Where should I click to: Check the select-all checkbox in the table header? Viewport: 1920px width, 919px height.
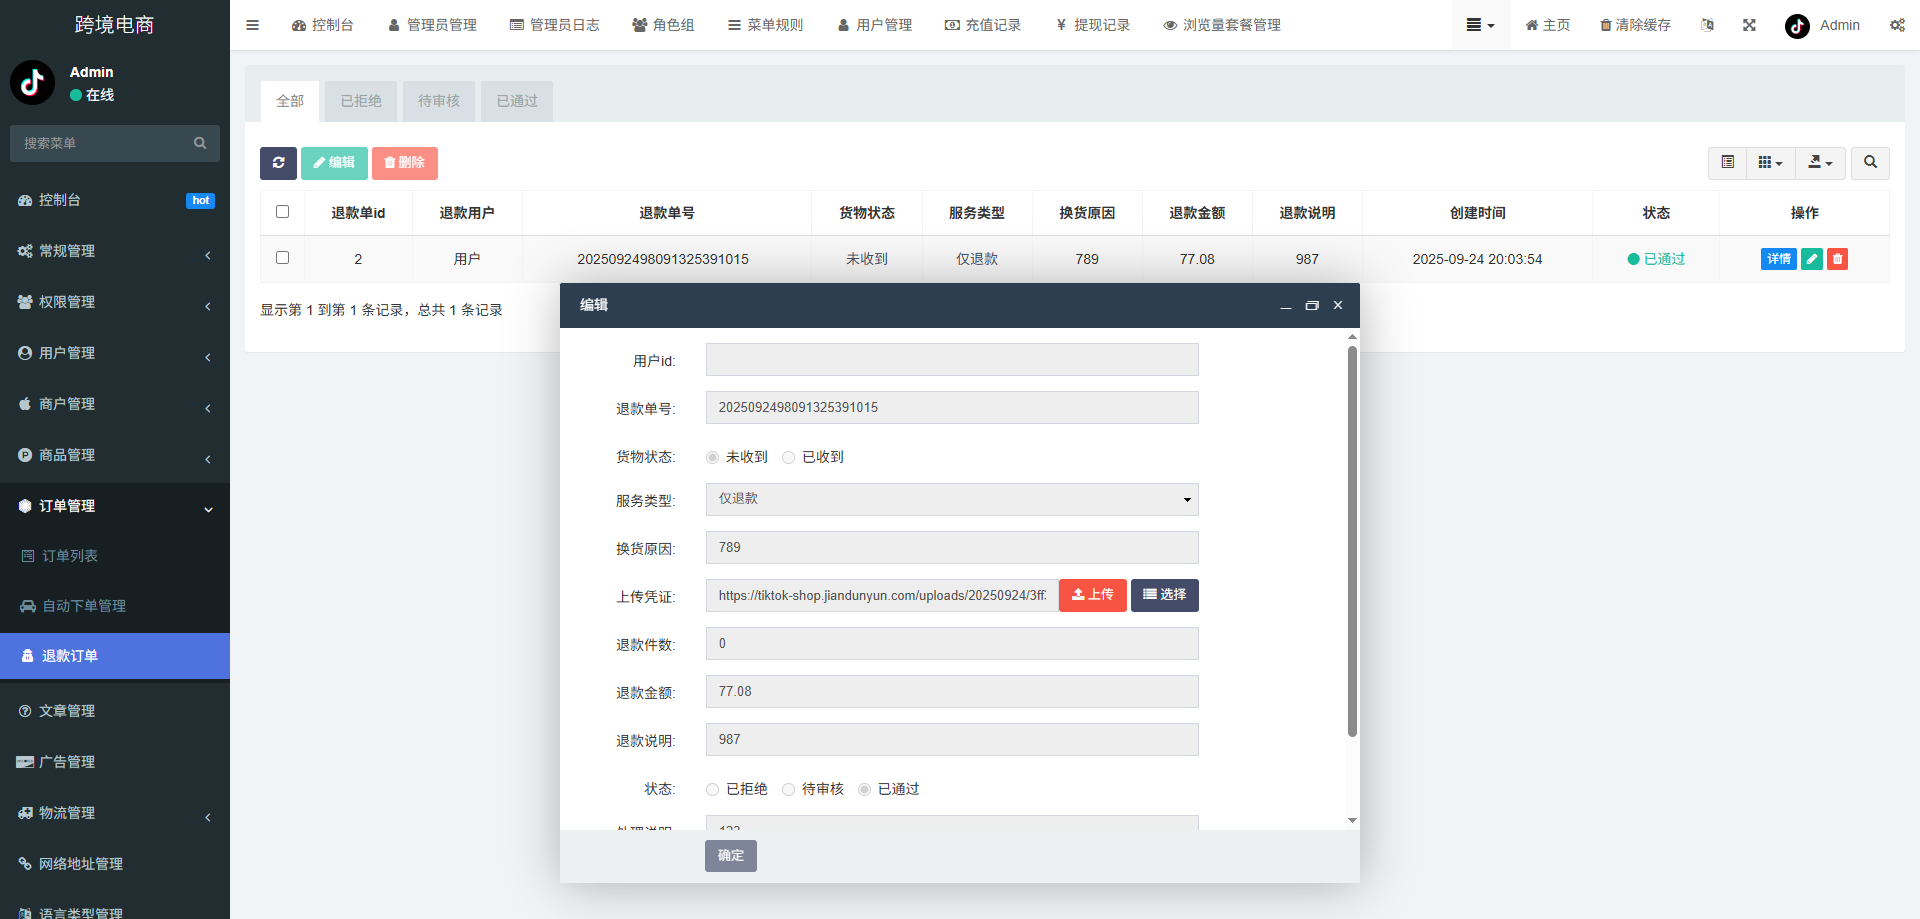pos(282,211)
